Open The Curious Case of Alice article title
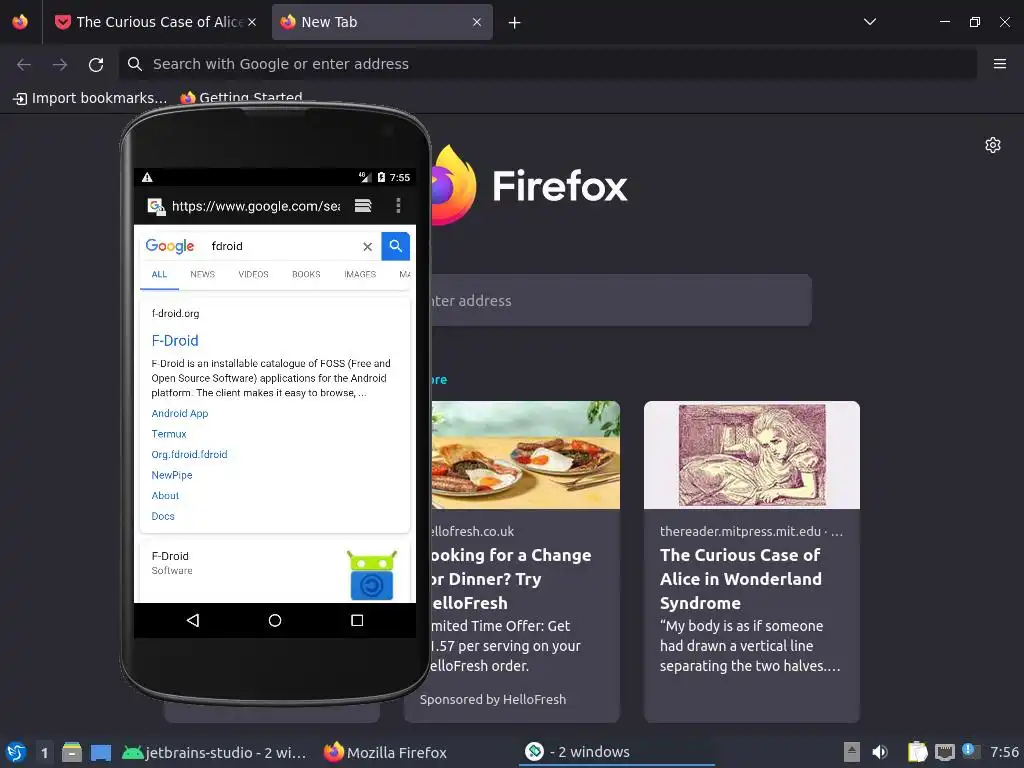 pos(741,579)
